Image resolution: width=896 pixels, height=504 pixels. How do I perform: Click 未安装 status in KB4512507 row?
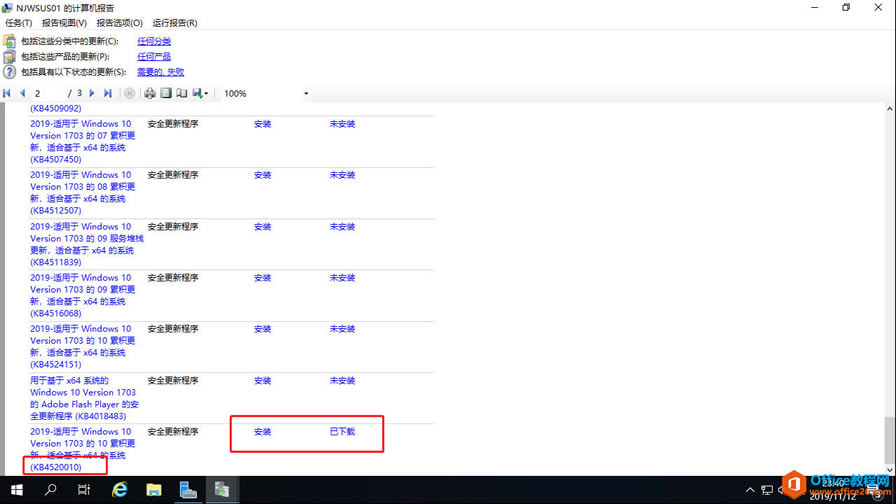(x=342, y=175)
